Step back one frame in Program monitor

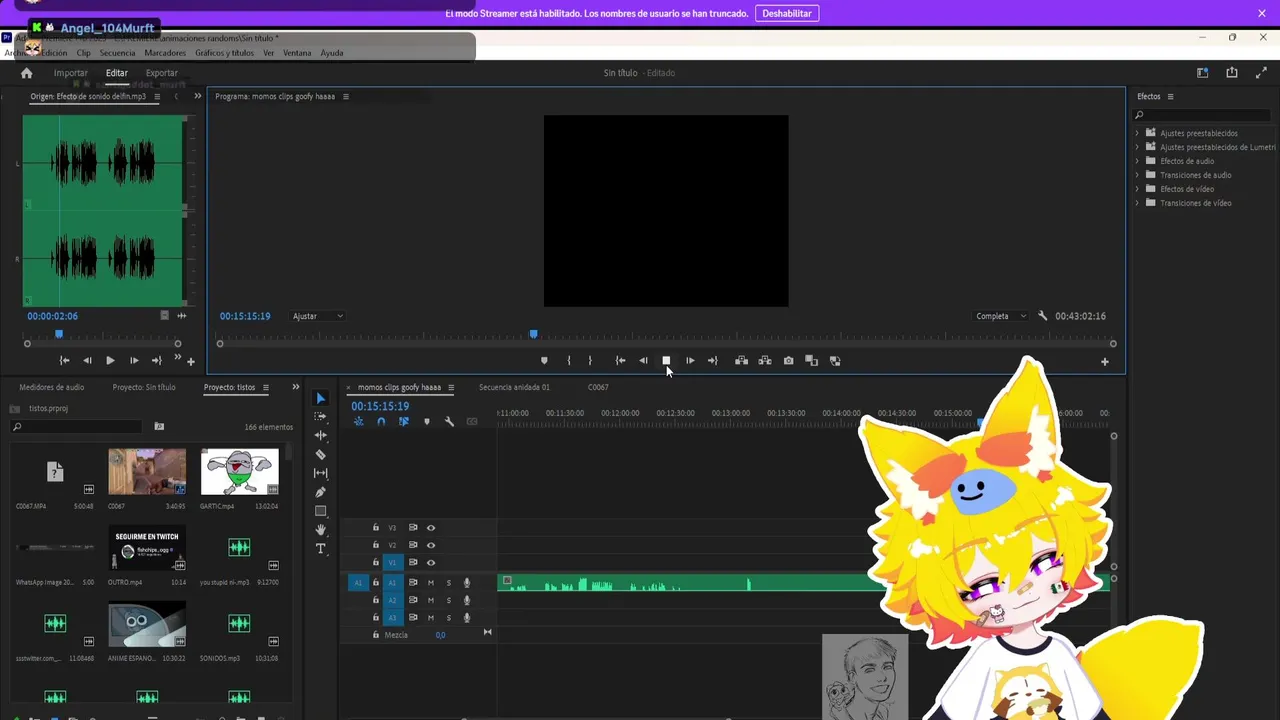(x=643, y=361)
